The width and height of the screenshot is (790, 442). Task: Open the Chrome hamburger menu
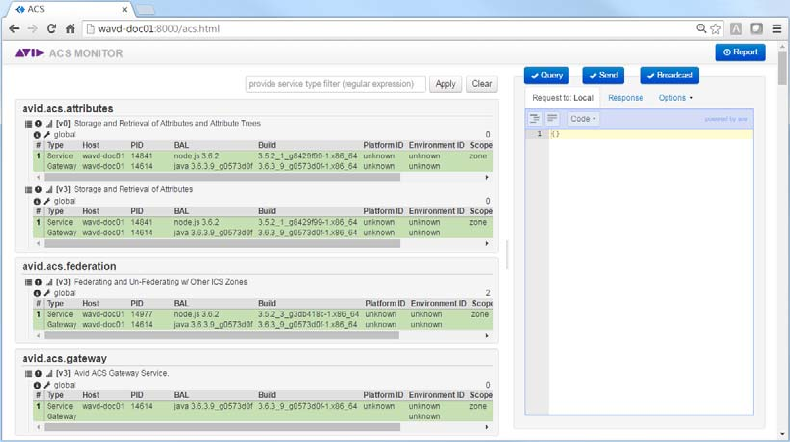pyautogui.click(x=776, y=29)
